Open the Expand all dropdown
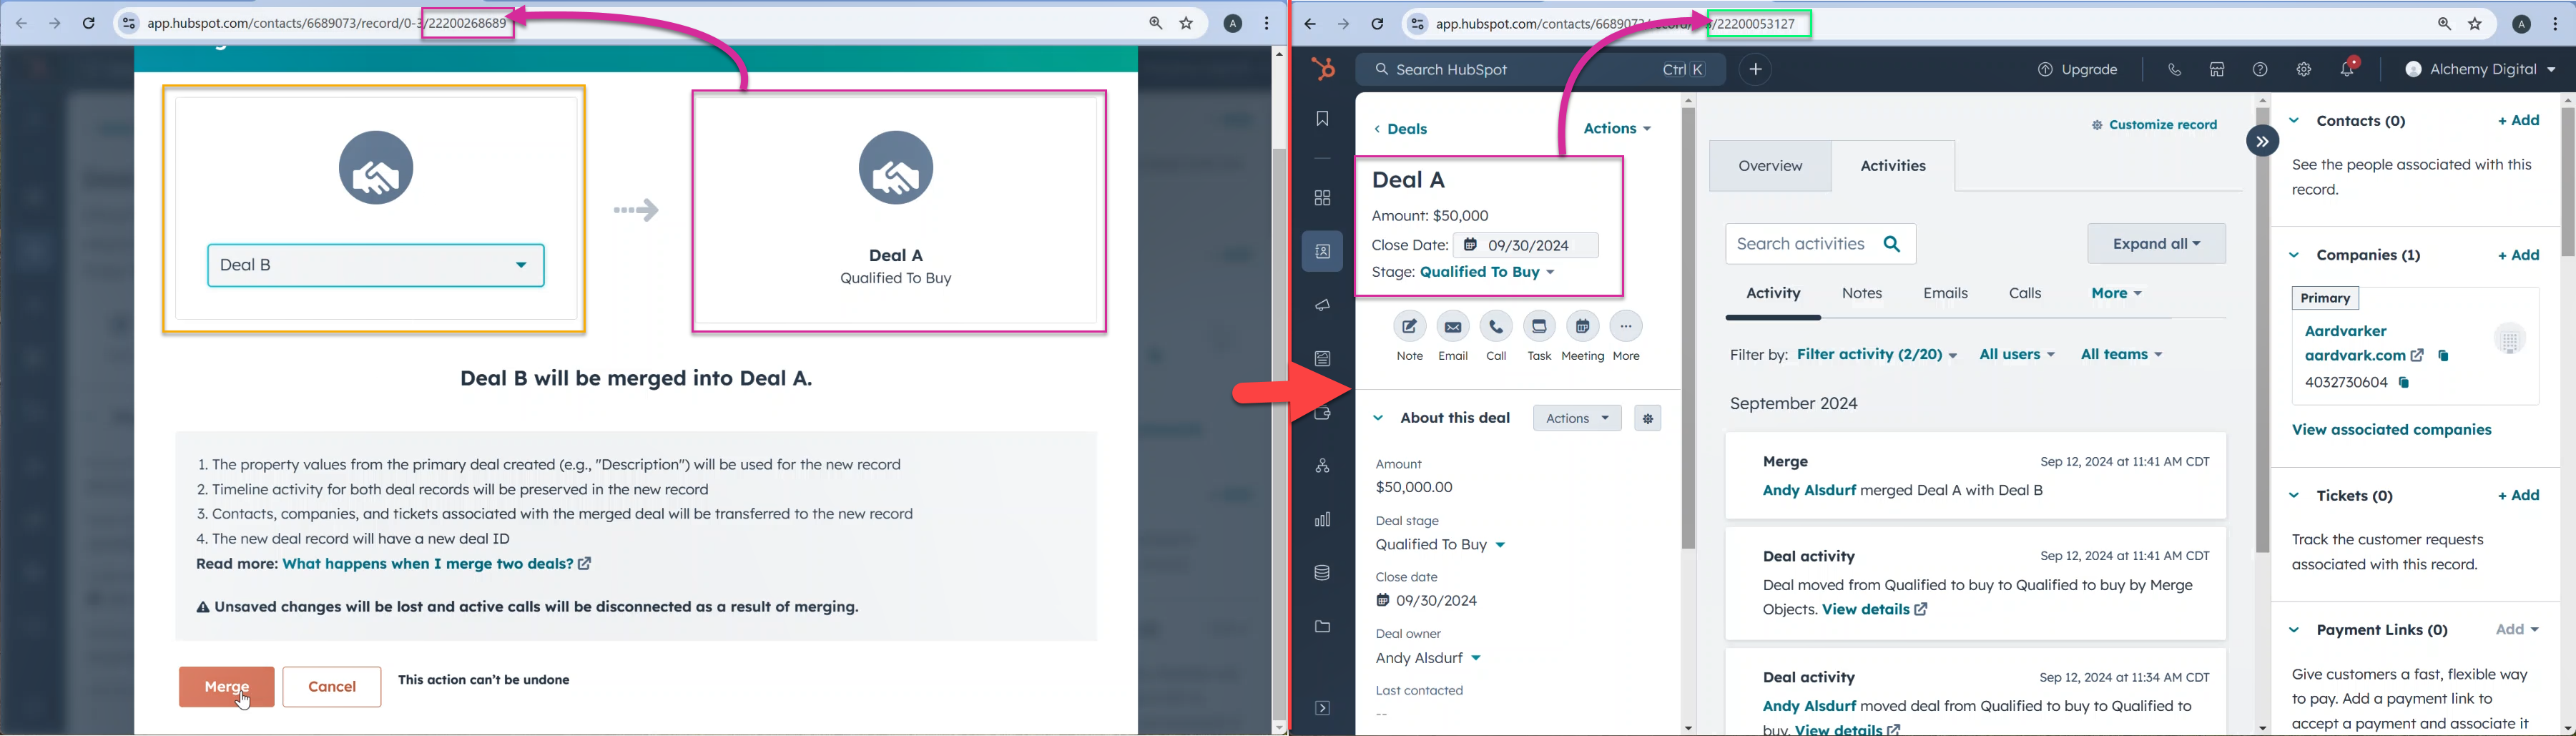 [x=2156, y=244]
